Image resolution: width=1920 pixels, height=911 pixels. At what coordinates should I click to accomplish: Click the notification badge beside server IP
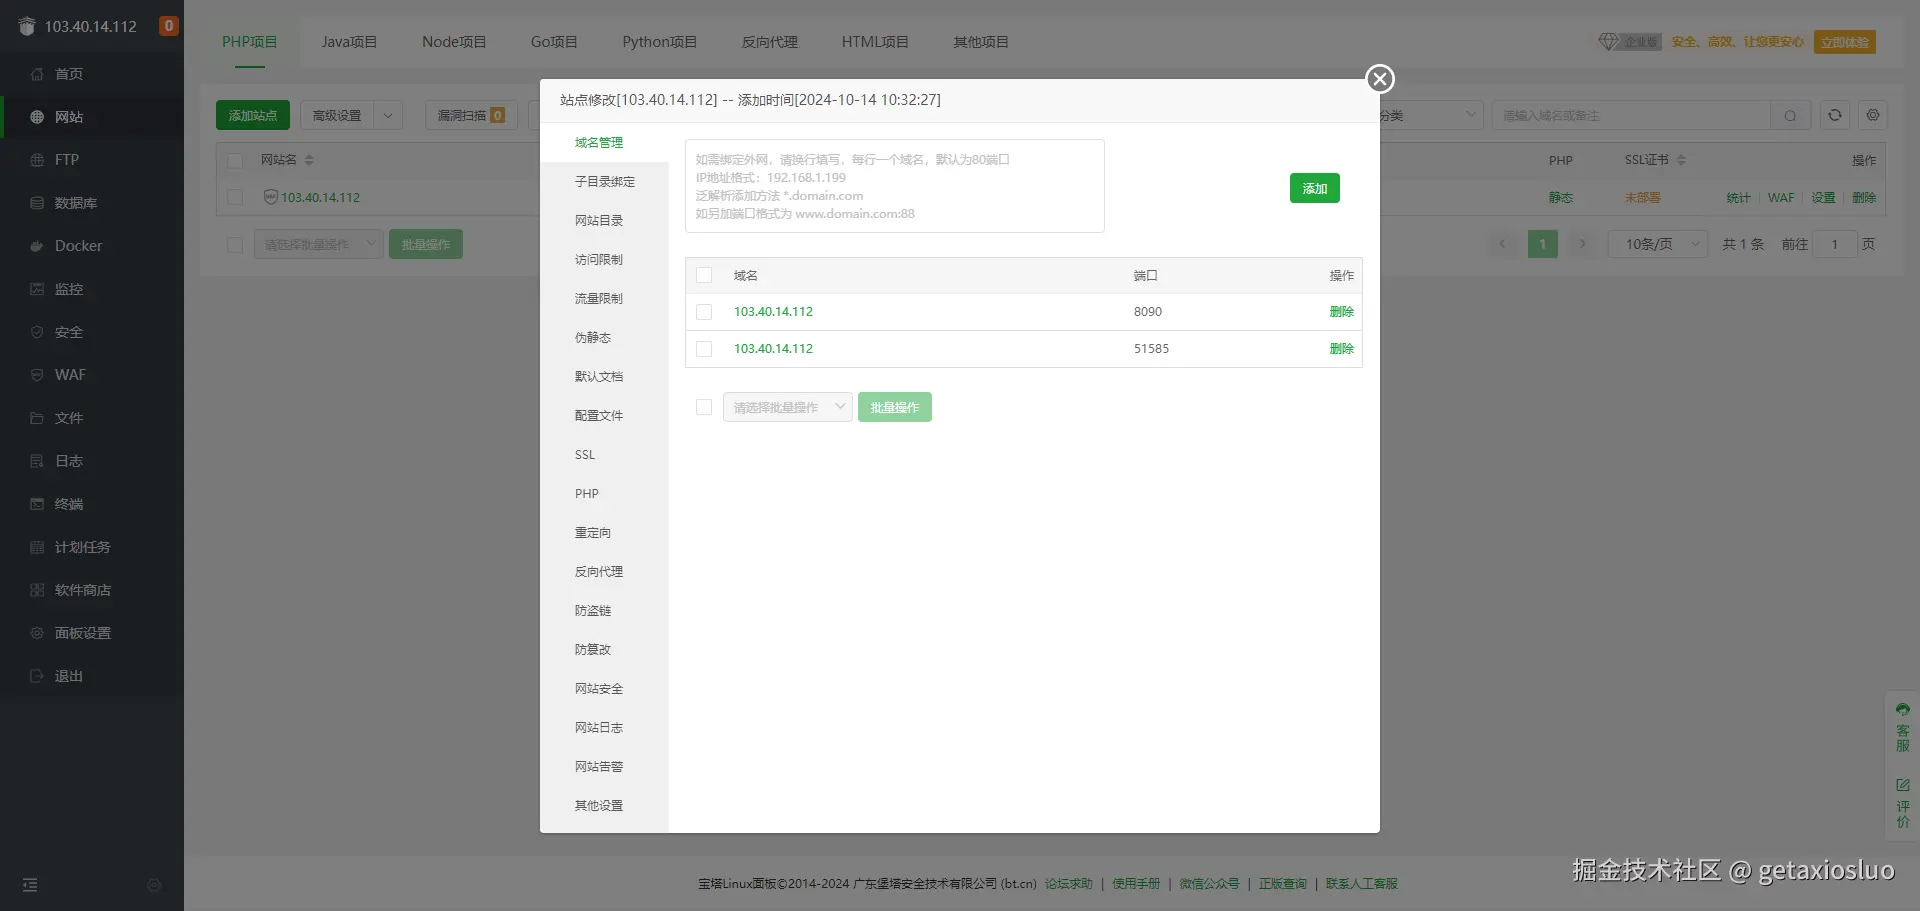point(169,26)
